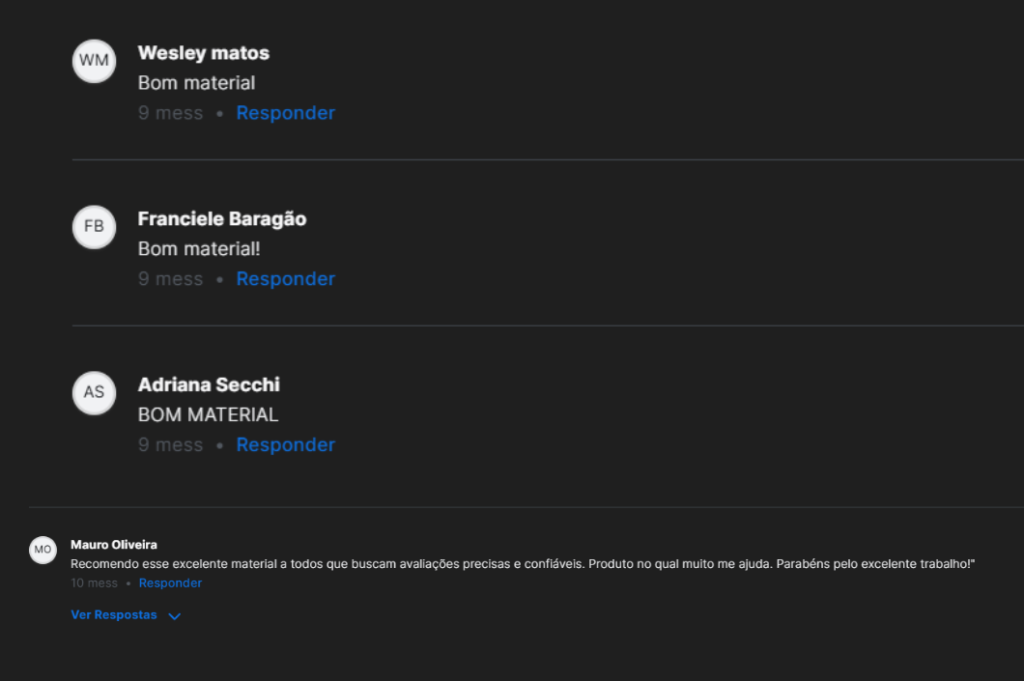Click the uppercase BOM MATERIAL comment text
The width and height of the screenshot is (1024, 681).
208,415
